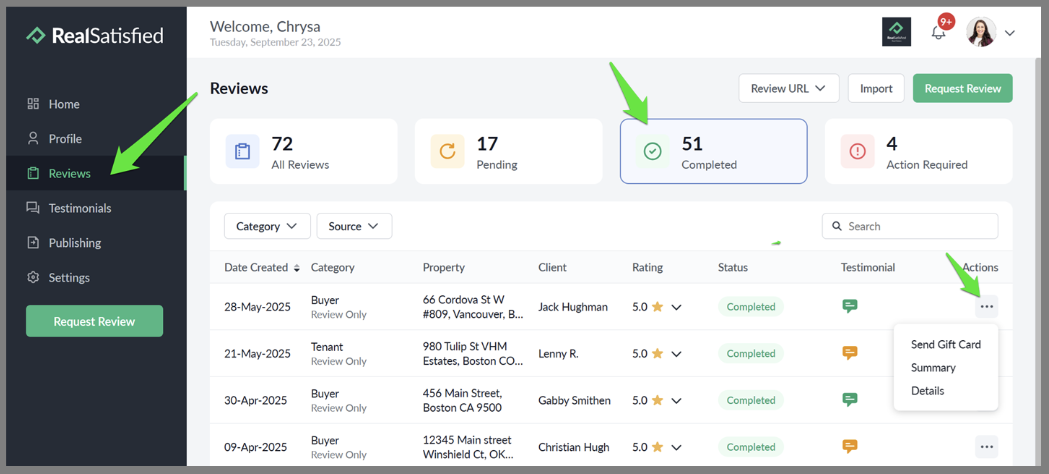Click the RealSatisfied logo in sidebar

pos(94,35)
